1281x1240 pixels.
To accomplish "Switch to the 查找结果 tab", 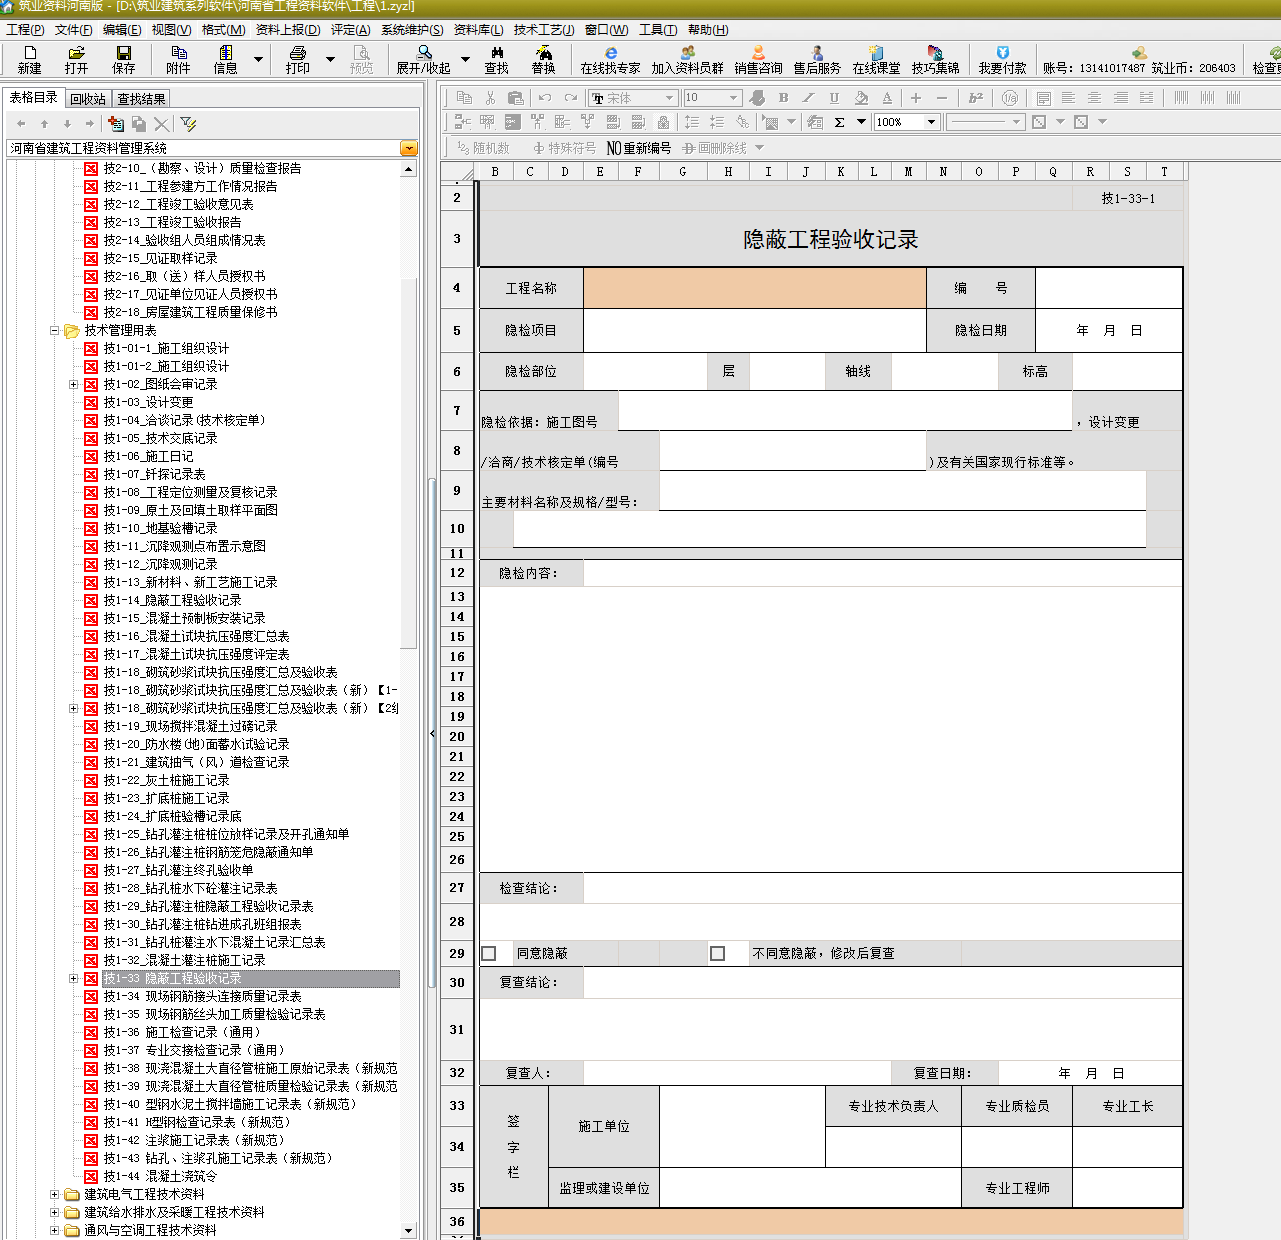I will 141,99.
